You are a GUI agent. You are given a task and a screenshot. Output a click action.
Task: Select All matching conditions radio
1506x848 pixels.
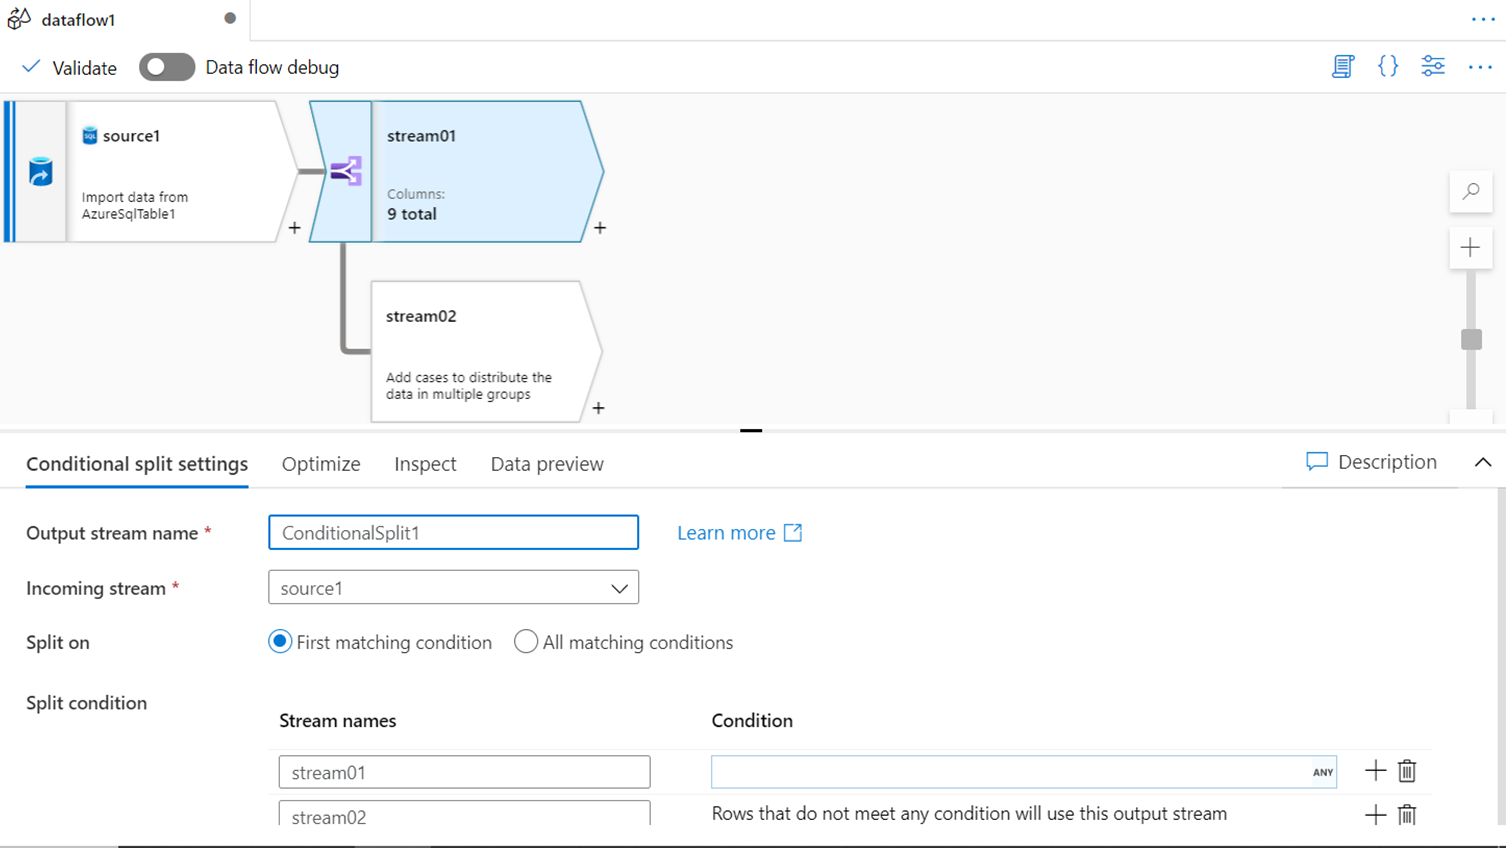pyautogui.click(x=526, y=642)
